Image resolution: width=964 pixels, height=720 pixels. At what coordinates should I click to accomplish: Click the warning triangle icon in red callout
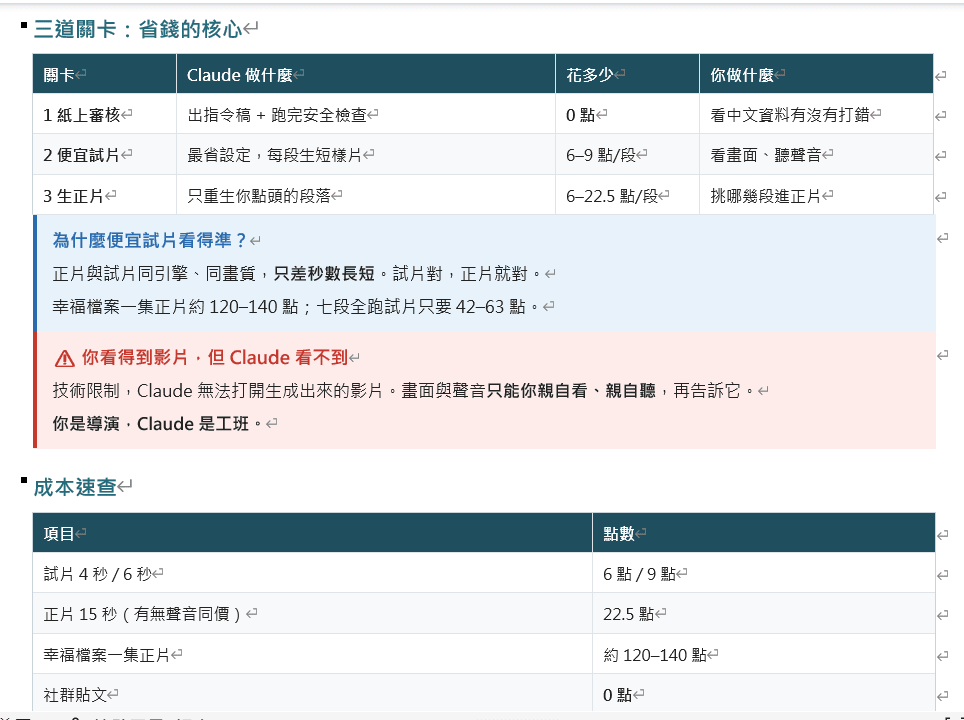coord(65,358)
